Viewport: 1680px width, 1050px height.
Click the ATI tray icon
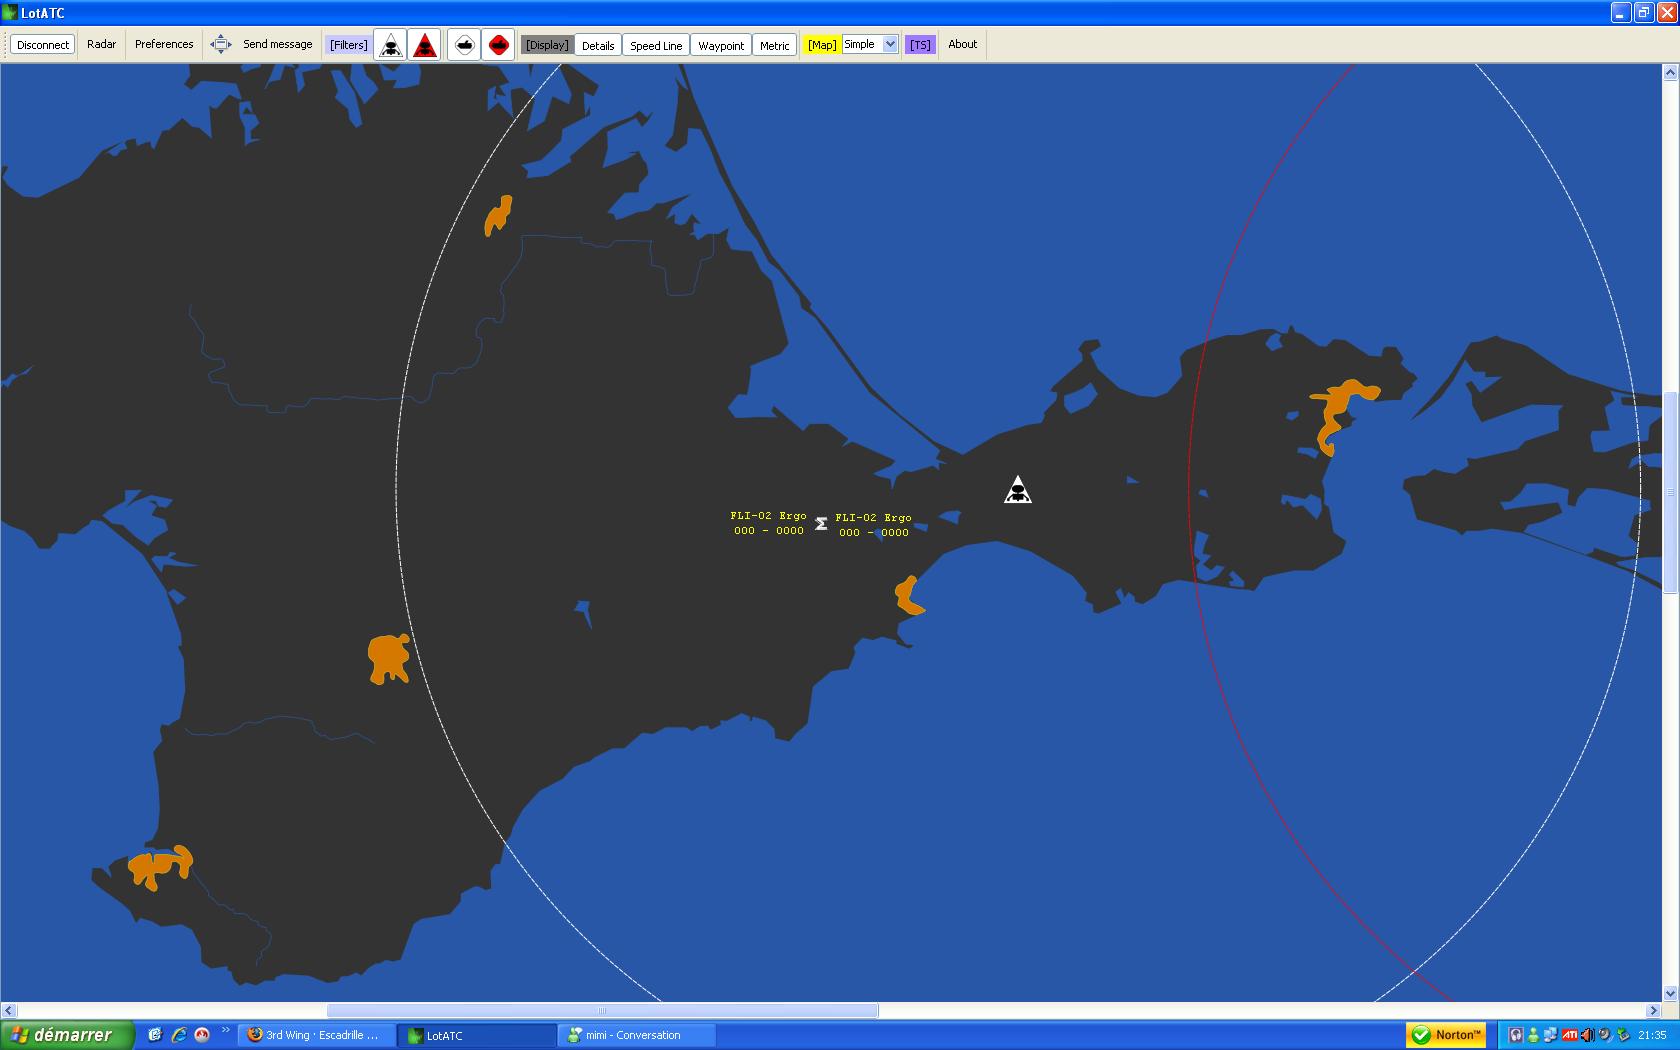[1569, 1035]
